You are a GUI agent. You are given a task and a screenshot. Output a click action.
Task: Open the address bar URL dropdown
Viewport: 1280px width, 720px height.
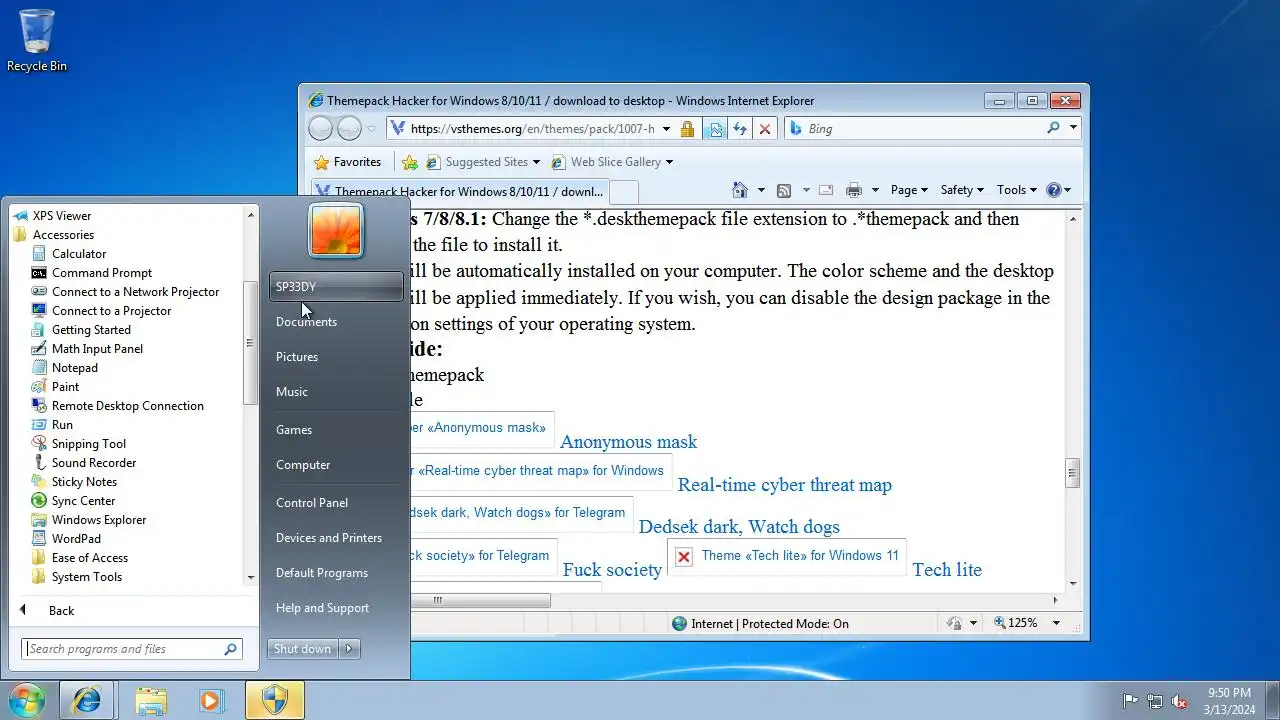[666, 129]
